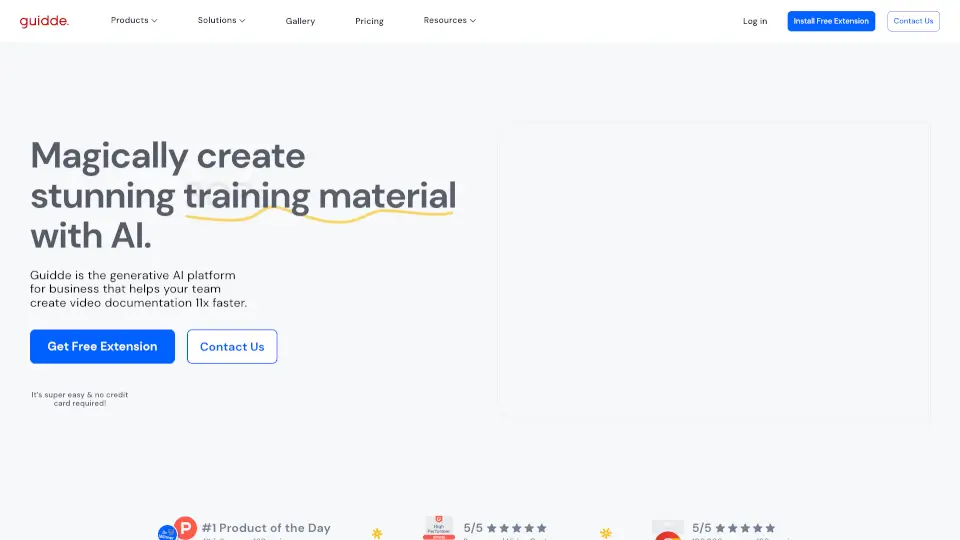Click the hero video preview area

(715, 272)
